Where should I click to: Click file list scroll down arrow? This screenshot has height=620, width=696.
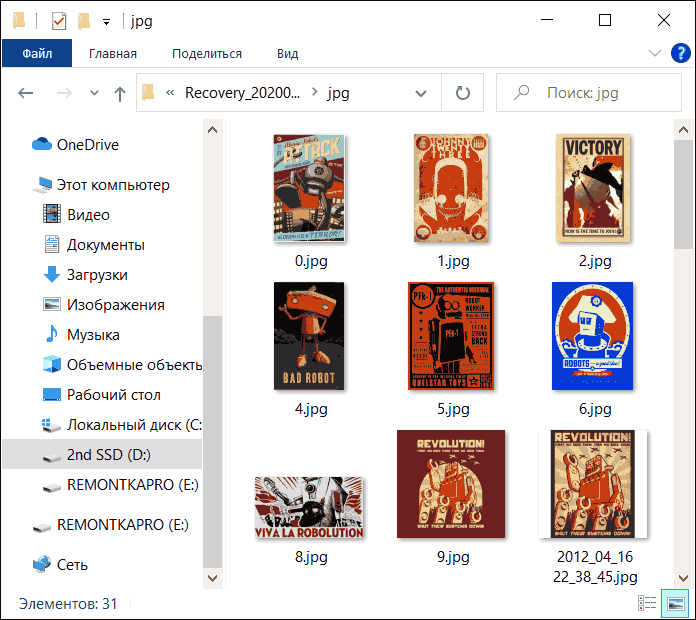tap(684, 578)
